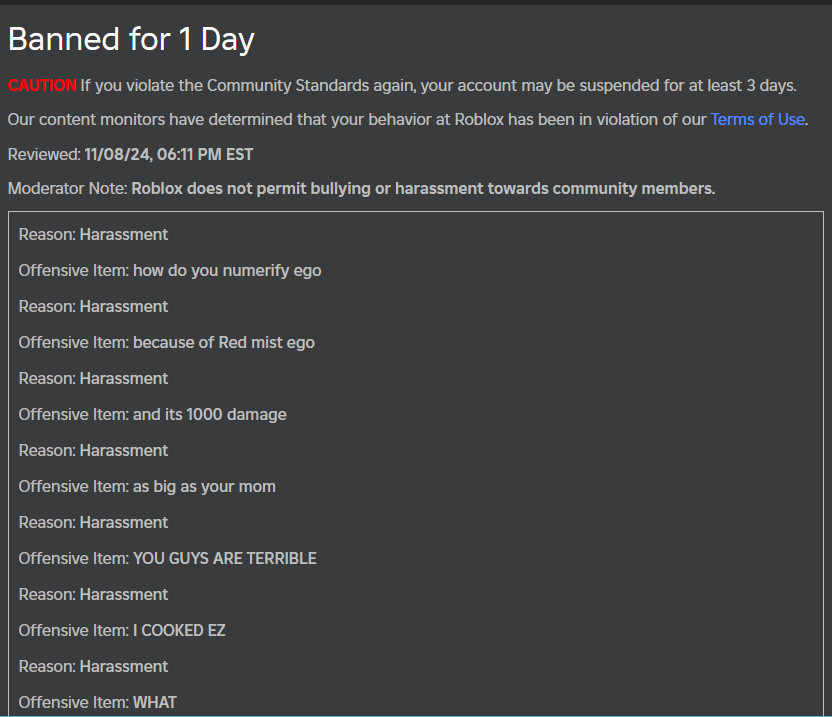Click the "Banned for 1 Day" heading
The width and height of the screenshot is (832, 717).
[x=131, y=39]
